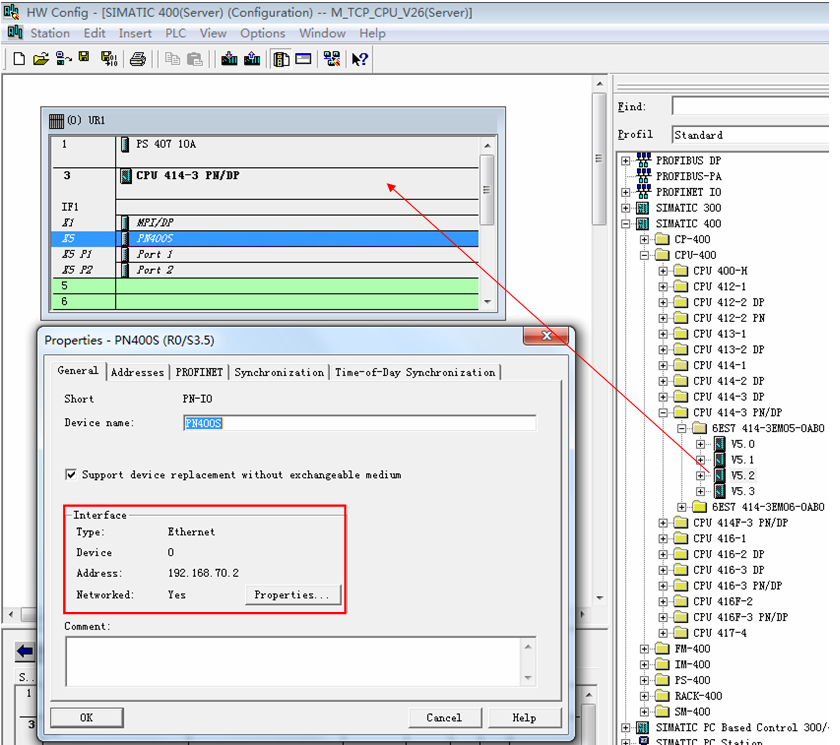Click the context Help arrow icon
Screen dimensions: 840x745
pos(360,59)
